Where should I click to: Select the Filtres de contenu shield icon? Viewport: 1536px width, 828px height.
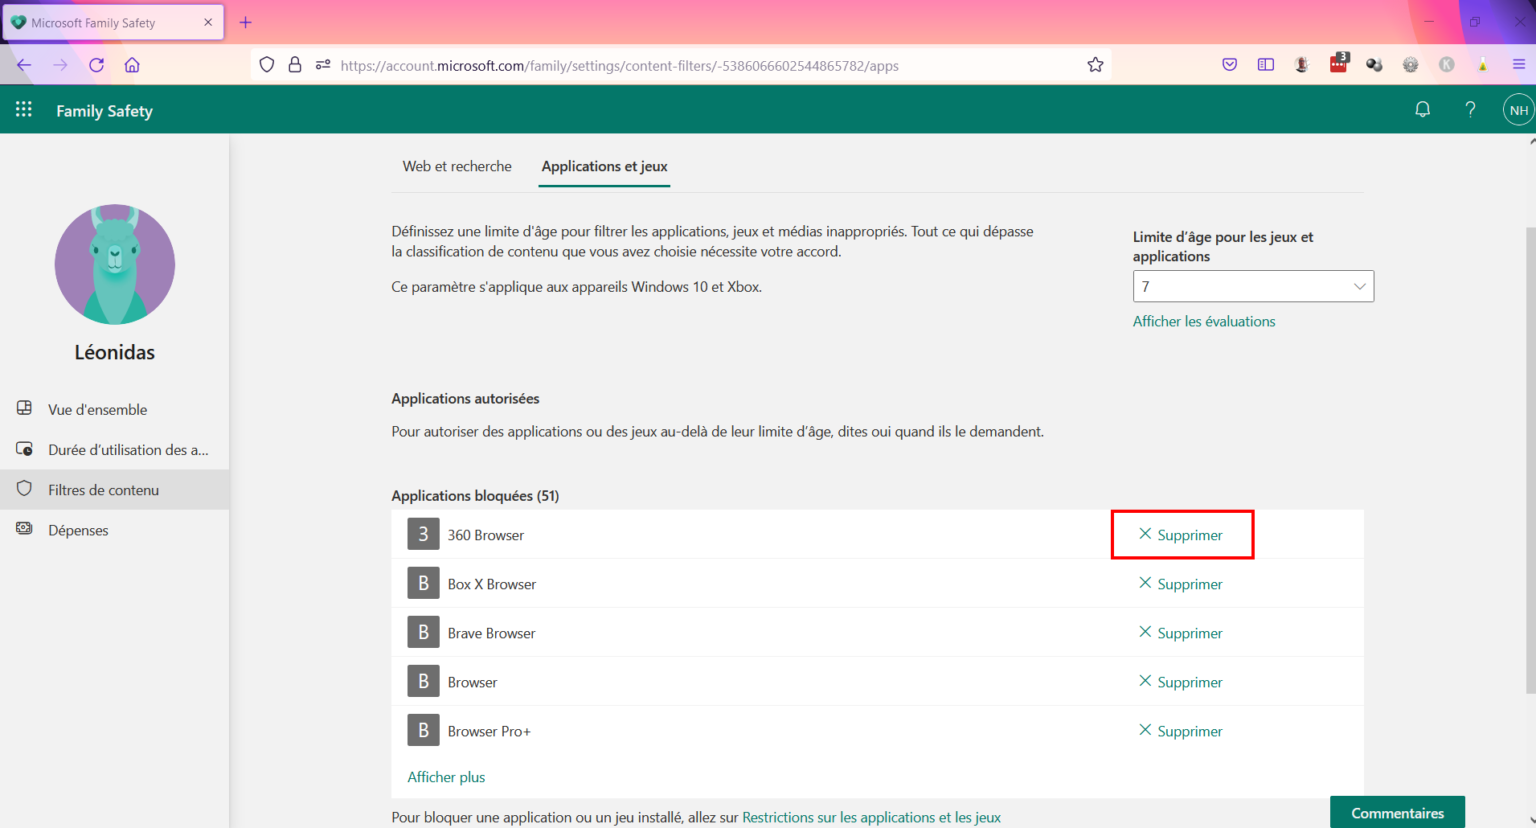tap(24, 489)
